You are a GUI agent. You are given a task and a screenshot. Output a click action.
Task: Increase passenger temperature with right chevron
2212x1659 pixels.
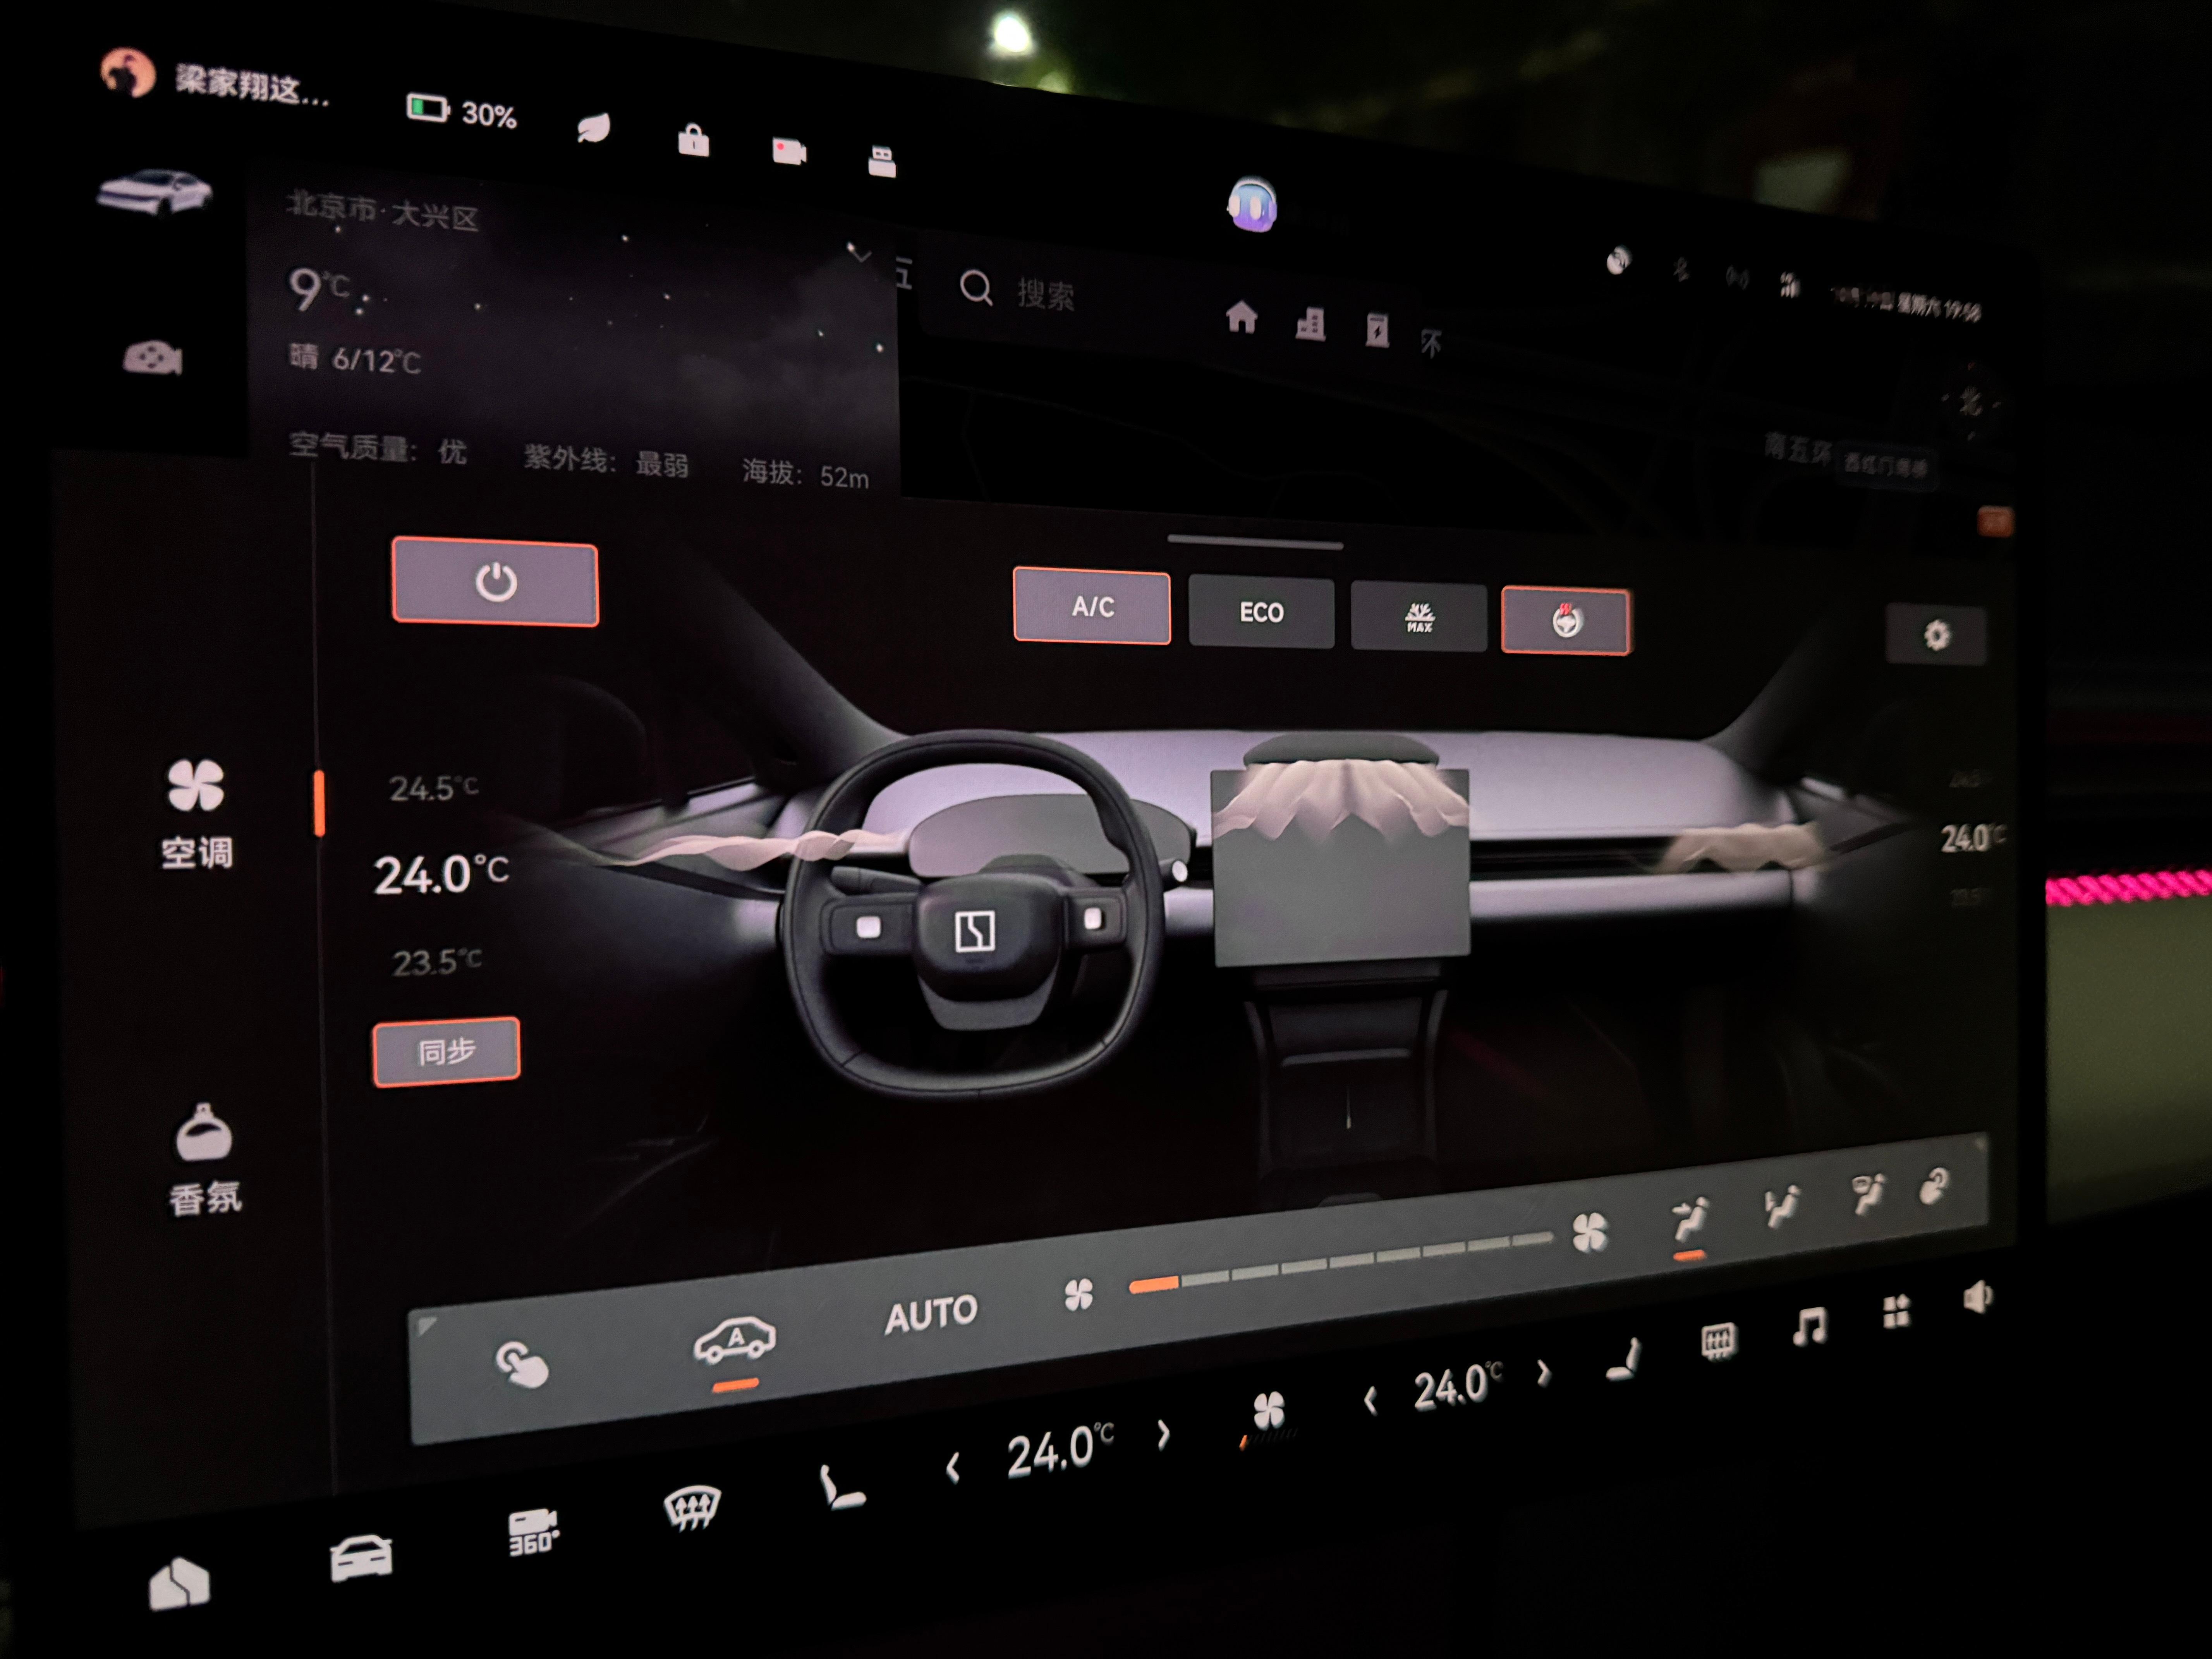click(x=1544, y=1372)
